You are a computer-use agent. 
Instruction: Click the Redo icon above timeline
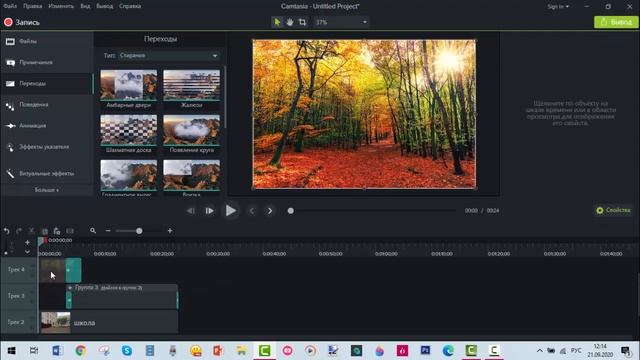(19, 231)
